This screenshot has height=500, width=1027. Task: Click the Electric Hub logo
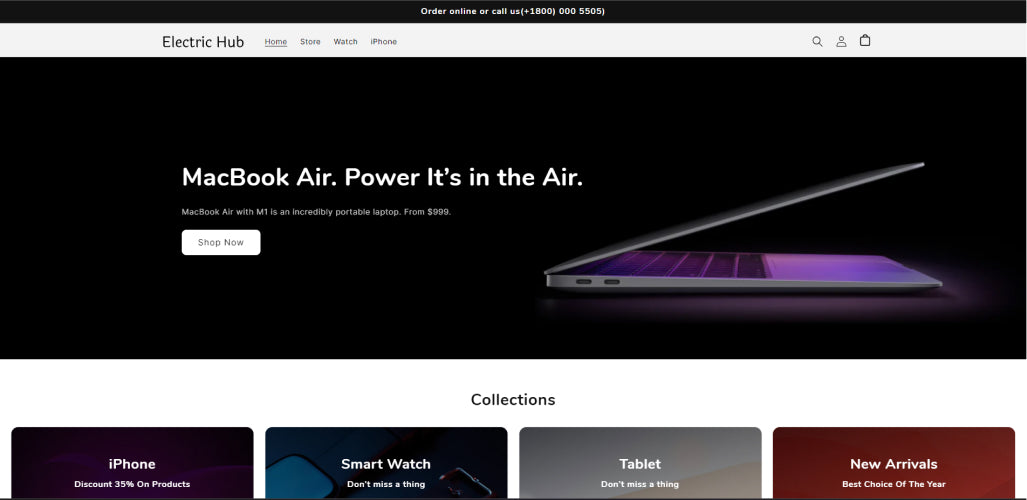point(203,42)
